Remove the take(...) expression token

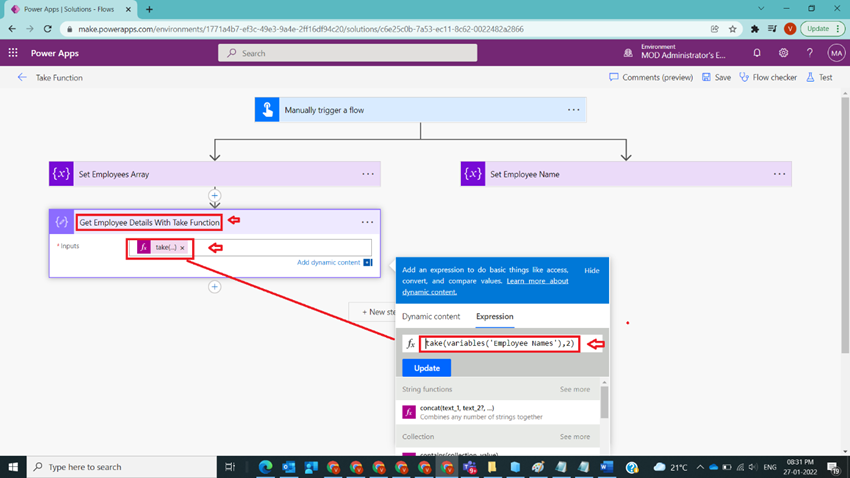coord(183,248)
